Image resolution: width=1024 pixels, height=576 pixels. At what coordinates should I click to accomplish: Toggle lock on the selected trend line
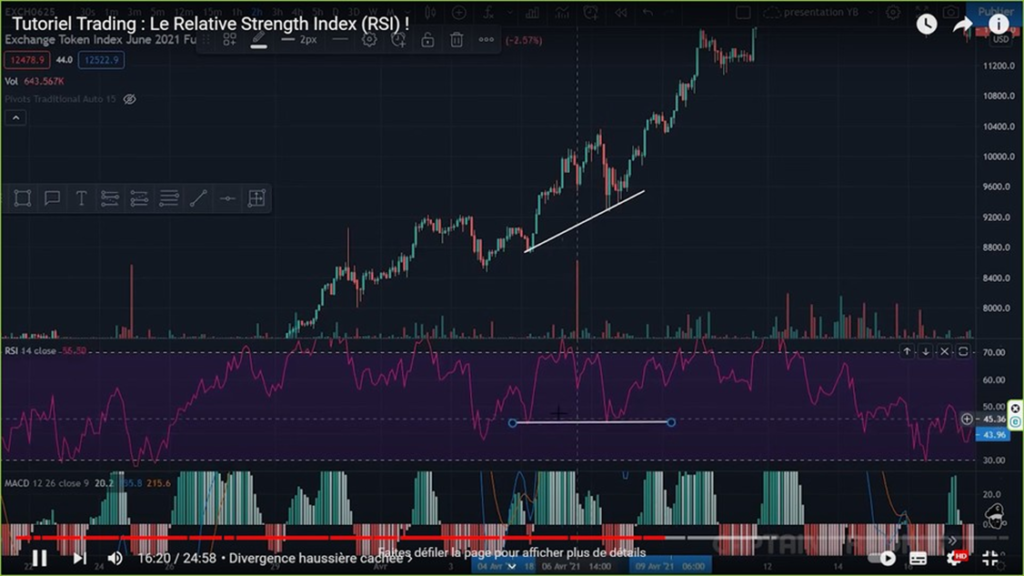pyautogui.click(x=428, y=40)
